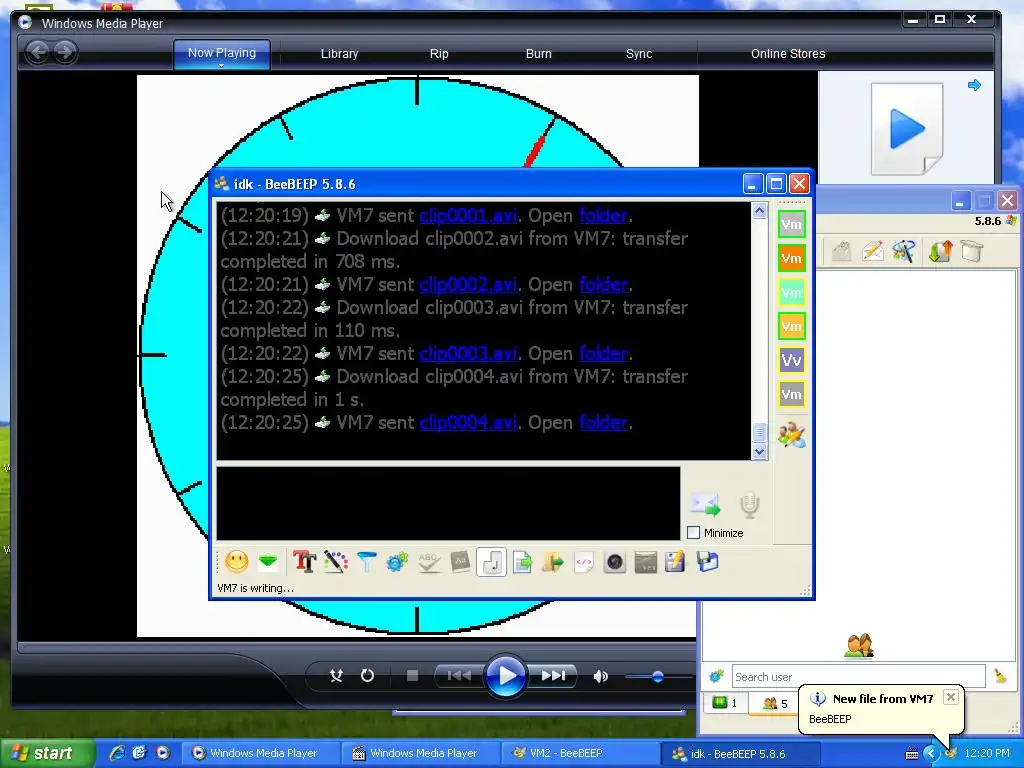Select gray Vm avatar with green border
The image size is (1024, 768).
(x=792, y=224)
